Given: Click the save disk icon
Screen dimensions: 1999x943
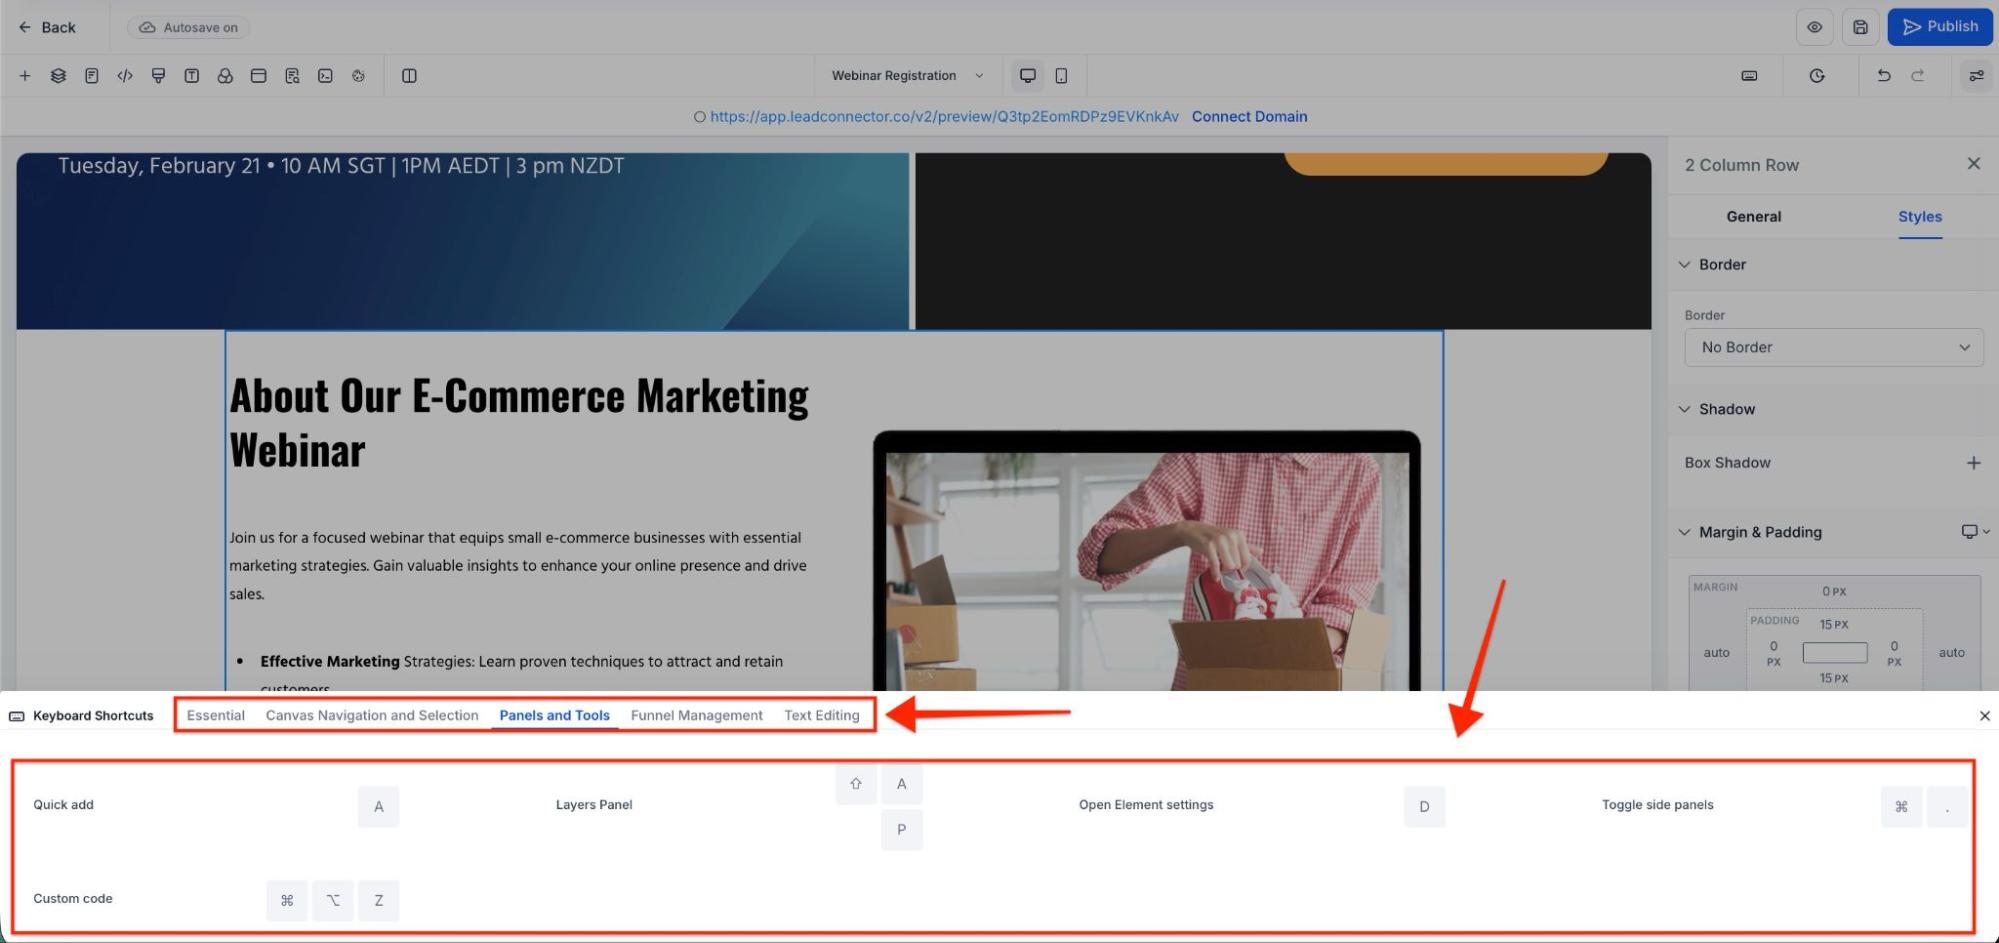Looking at the screenshot, I should pos(1860,27).
